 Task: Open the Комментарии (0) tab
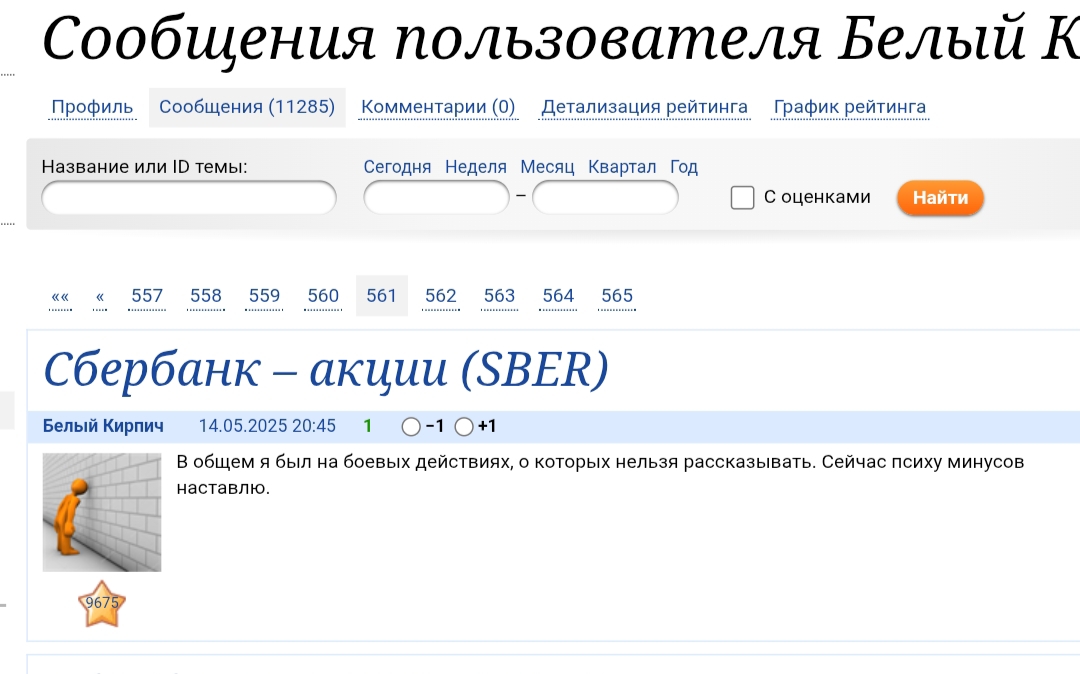[438, 107]
